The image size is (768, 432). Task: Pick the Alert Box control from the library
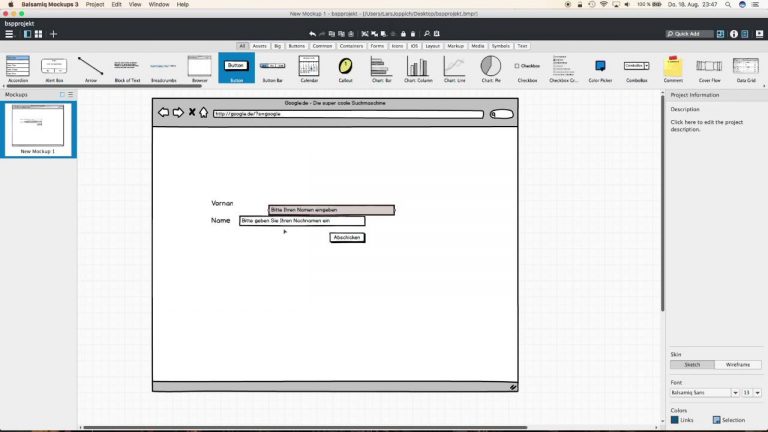tap(54, 69)
